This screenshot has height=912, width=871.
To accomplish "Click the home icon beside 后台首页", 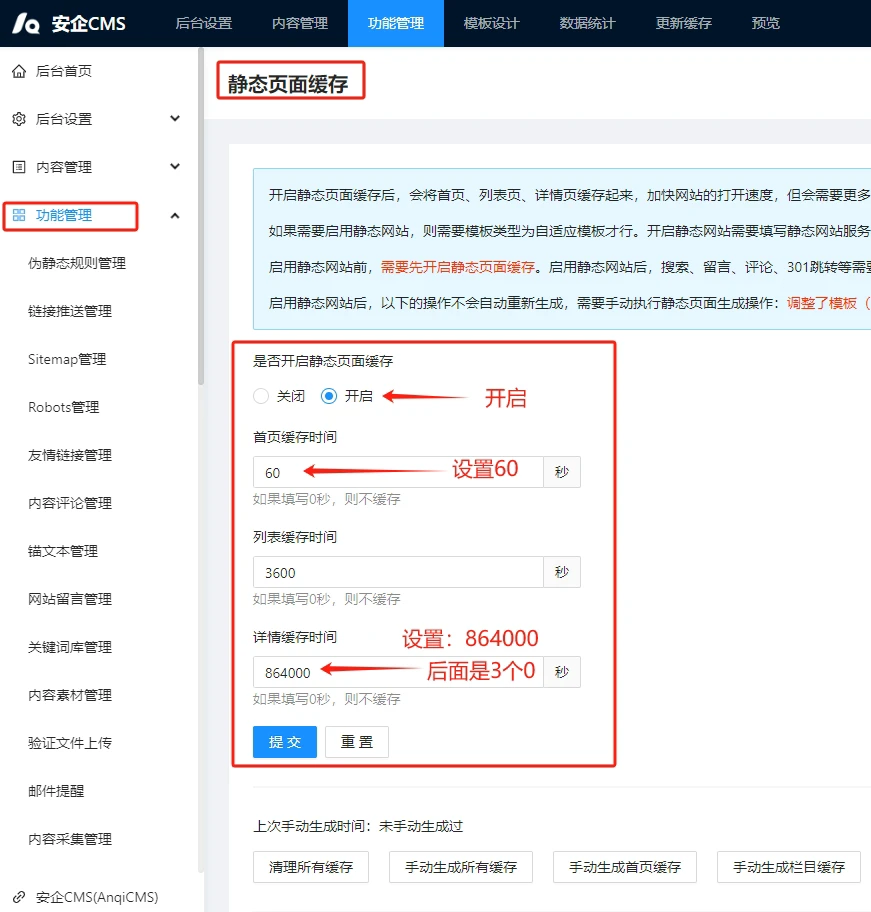I will tap(19, 71).
